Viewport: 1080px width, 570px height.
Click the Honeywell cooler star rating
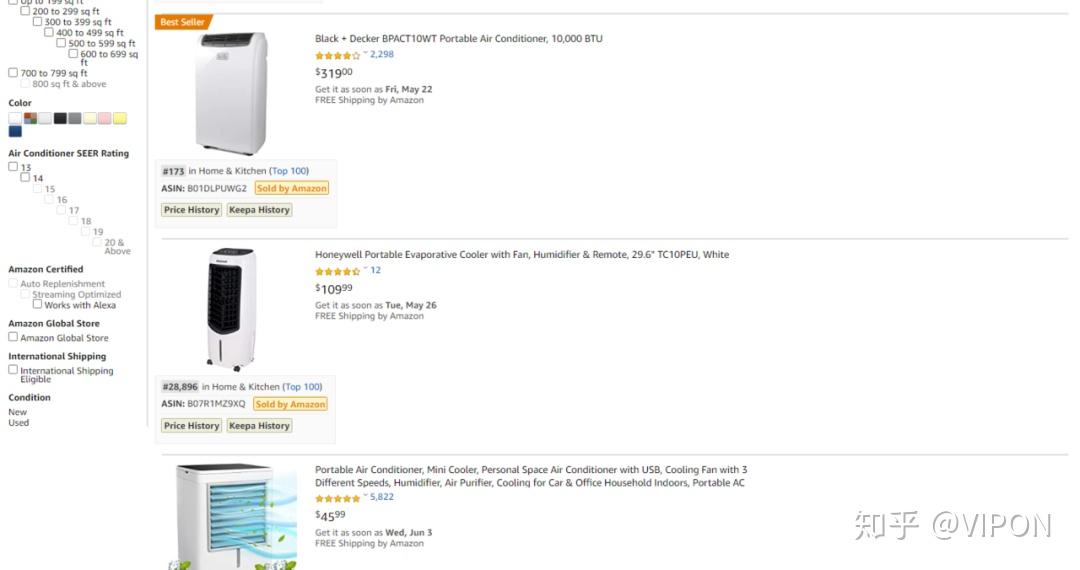337,271
